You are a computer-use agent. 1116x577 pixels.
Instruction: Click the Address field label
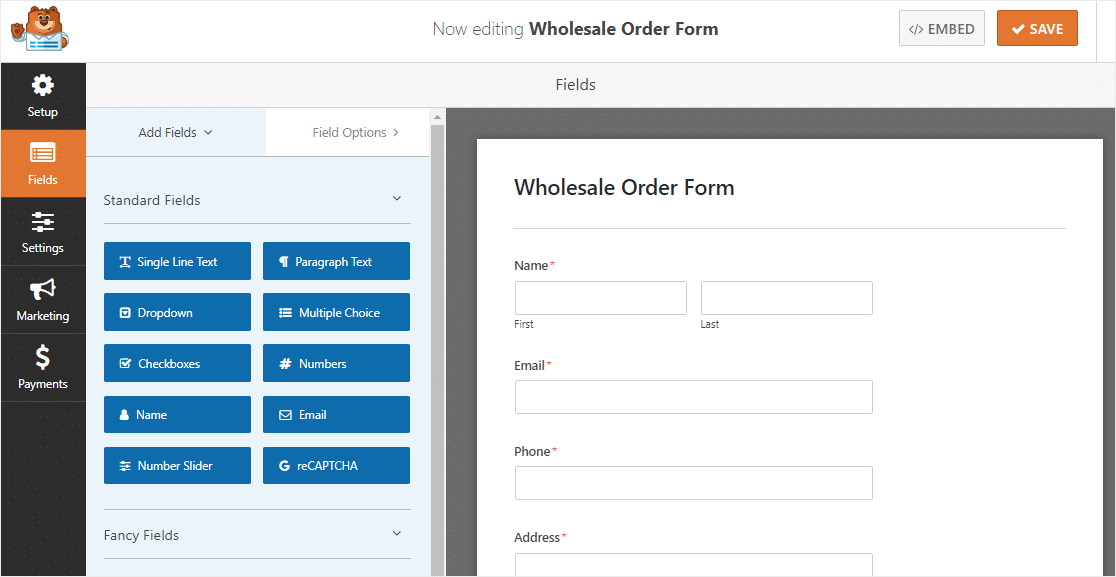537,538
